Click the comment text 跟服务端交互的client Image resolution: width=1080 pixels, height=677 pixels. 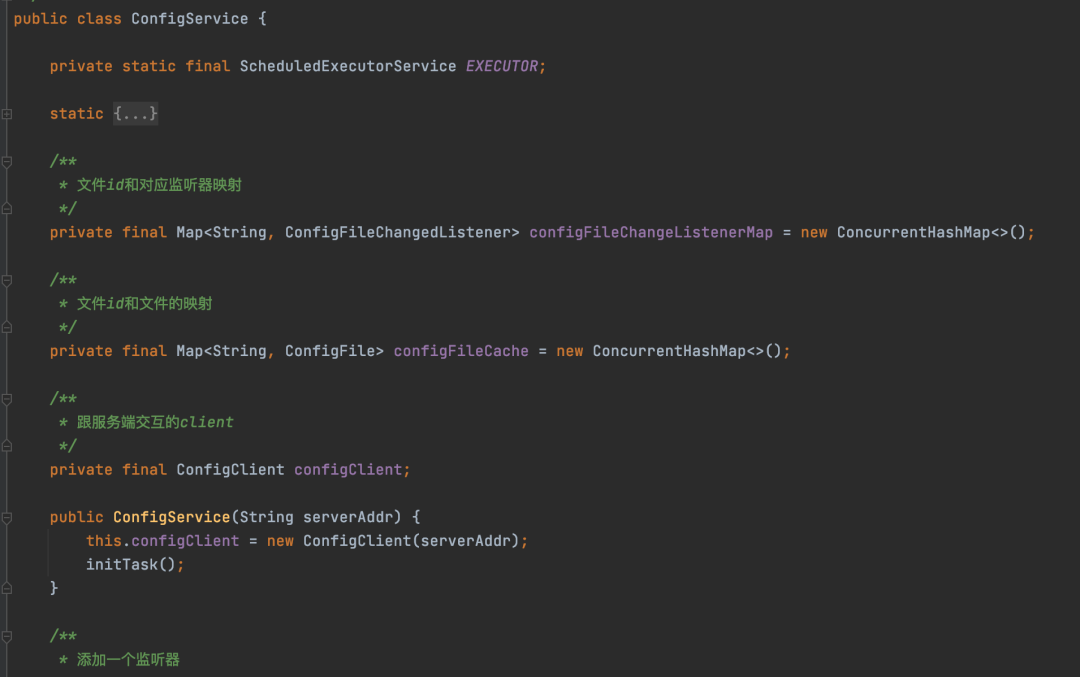(x=155, y=422)
